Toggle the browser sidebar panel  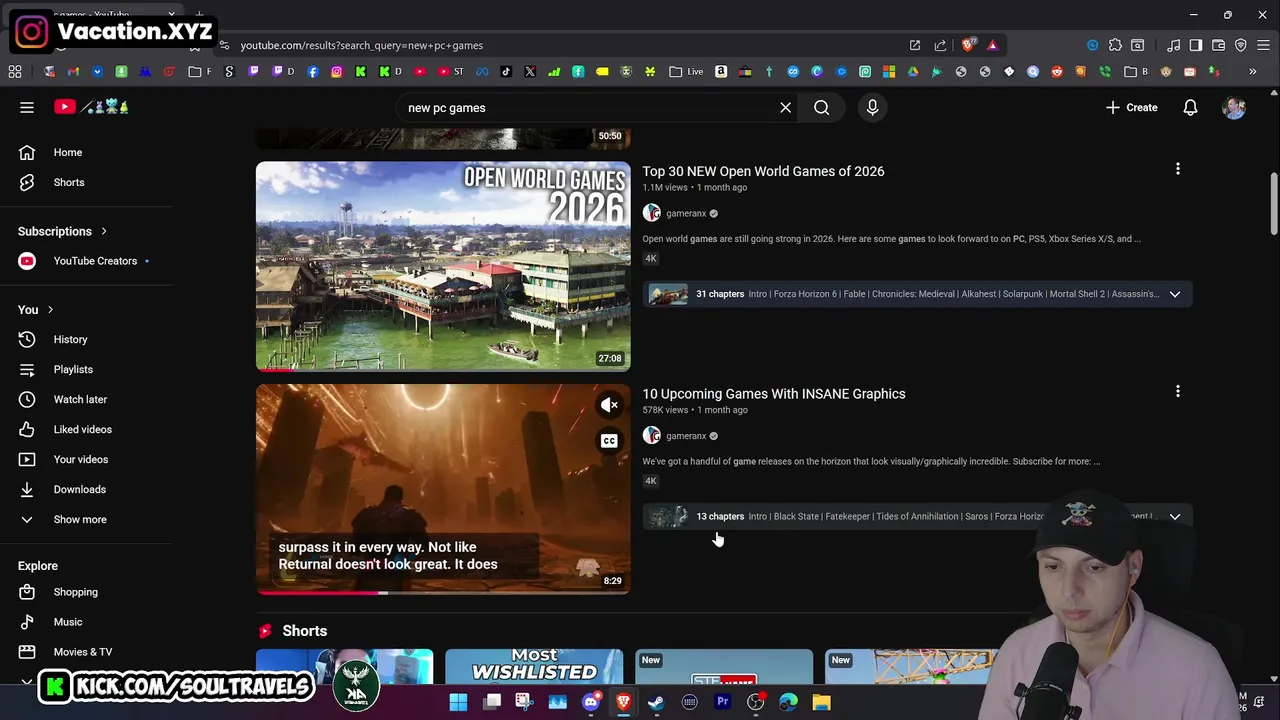(1195, 45)
